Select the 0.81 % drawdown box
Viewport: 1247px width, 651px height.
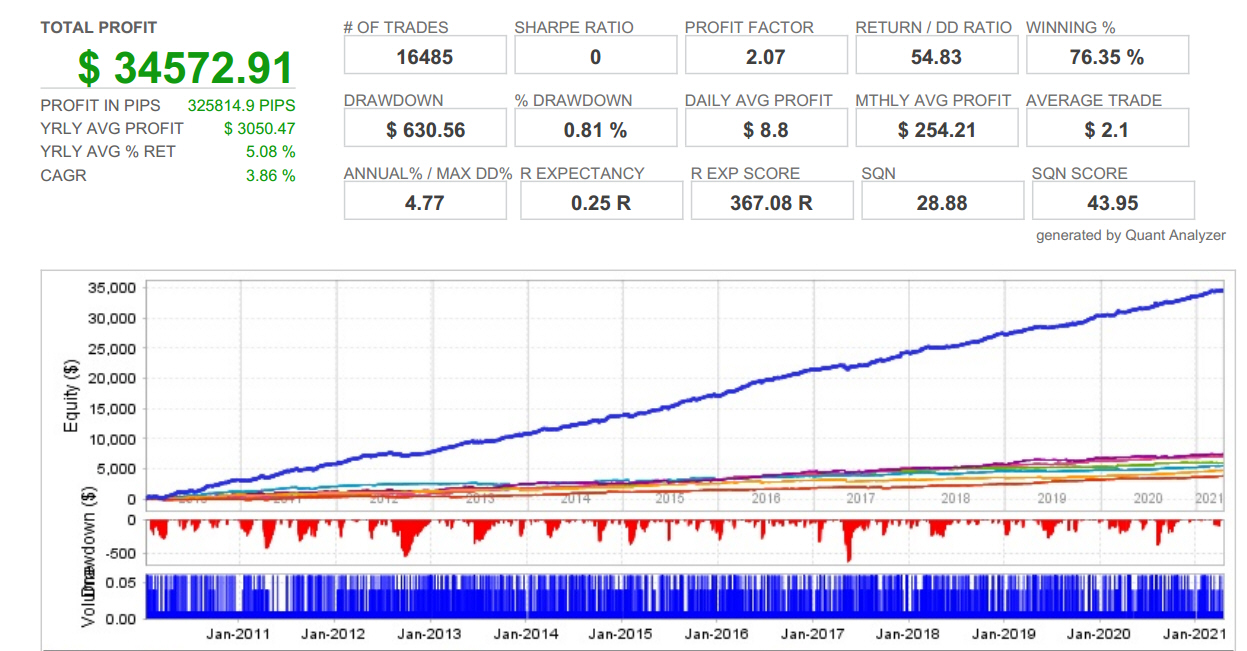tap(596, 129)
